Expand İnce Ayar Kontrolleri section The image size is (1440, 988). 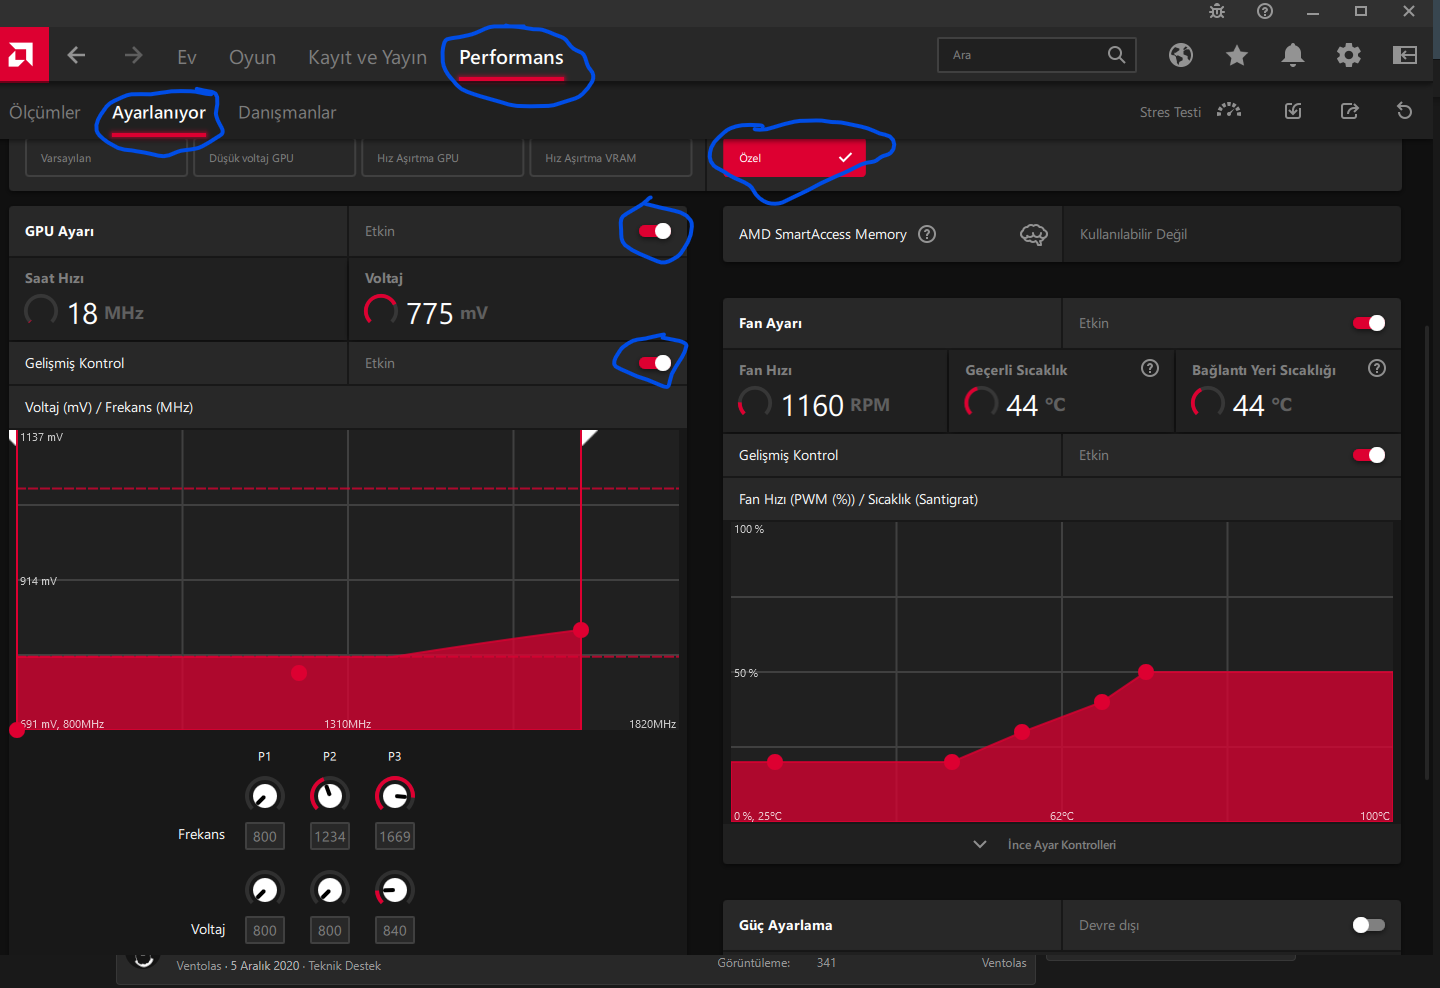click(1061, 845)
